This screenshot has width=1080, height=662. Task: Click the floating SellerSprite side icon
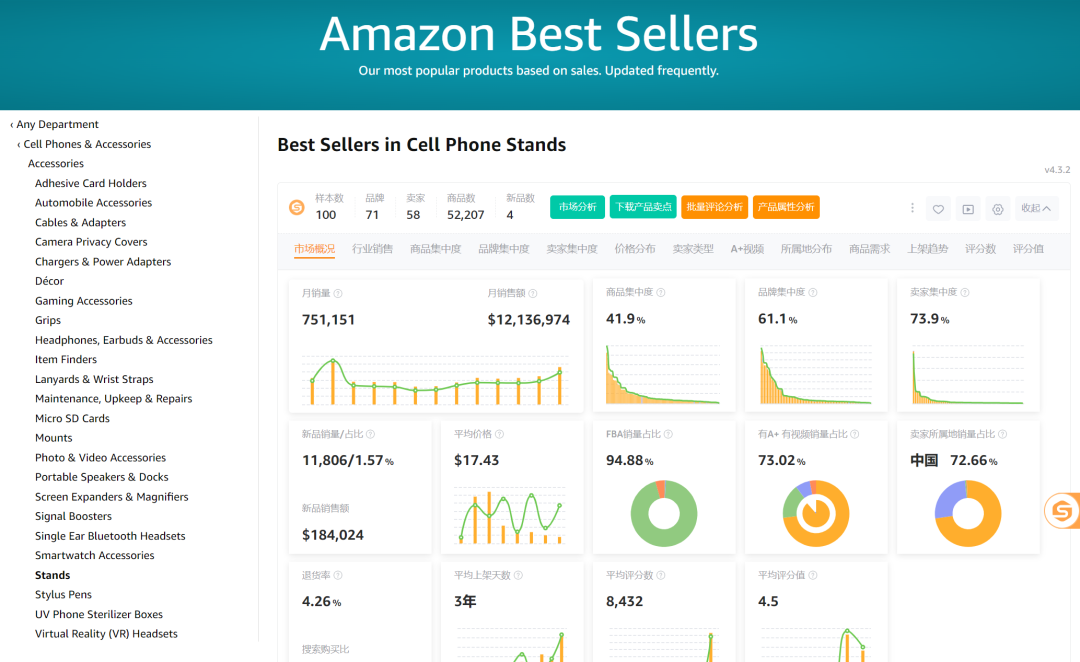[x=1062, y=511]
